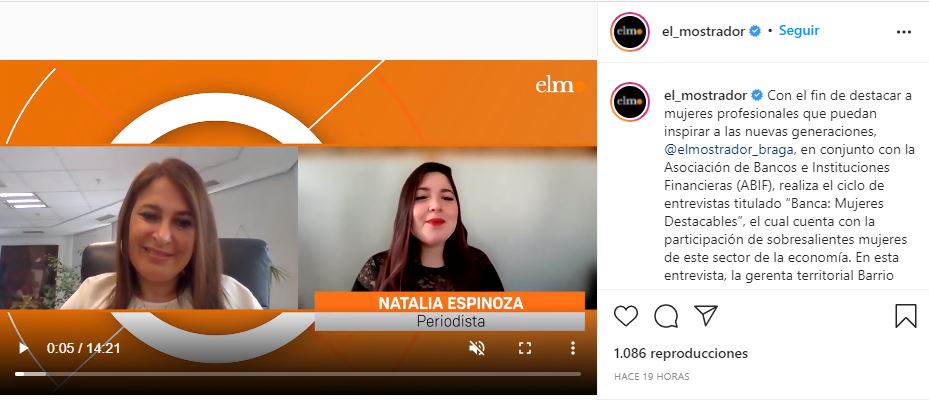929x400 pixels.
Task: View the 1.086 reproducciones count
Action: 681,354
